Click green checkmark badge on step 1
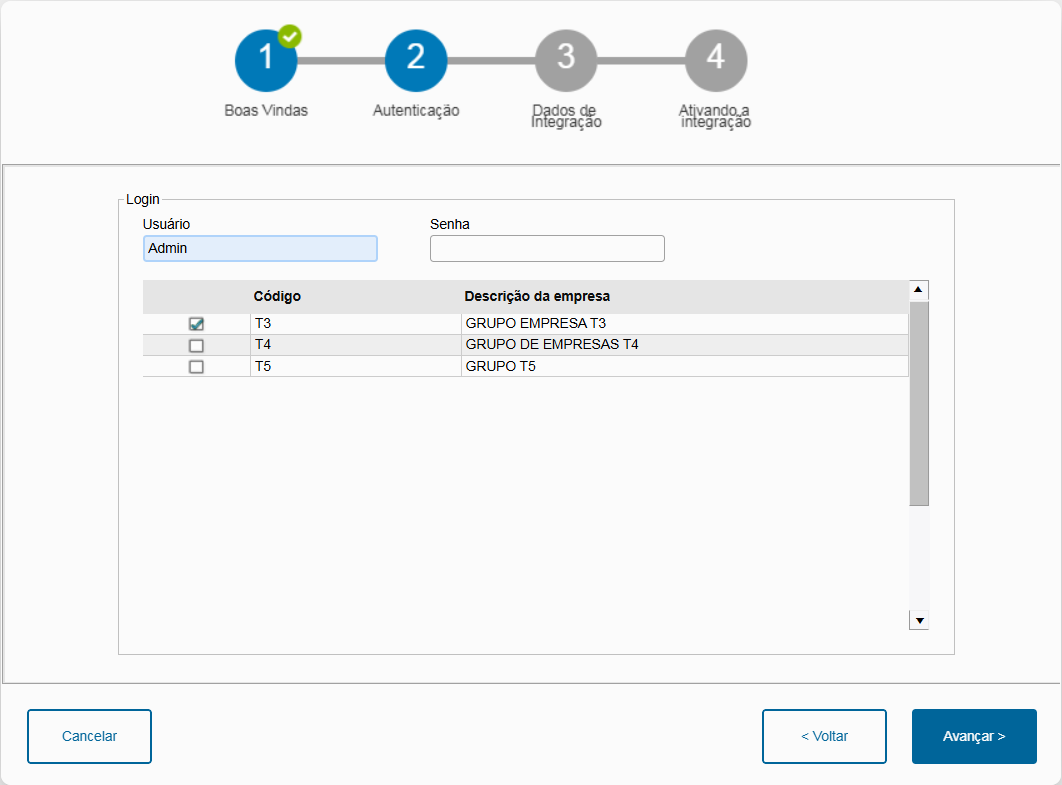Screen dimensions: 1062x785 point(290,36)
